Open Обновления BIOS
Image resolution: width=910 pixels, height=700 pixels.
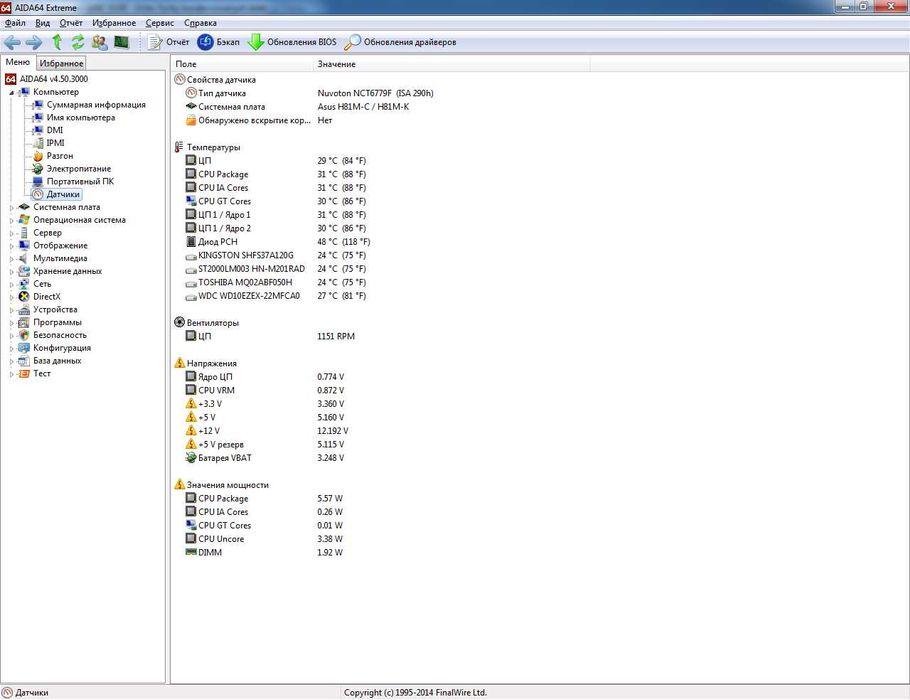click(292, 42)
